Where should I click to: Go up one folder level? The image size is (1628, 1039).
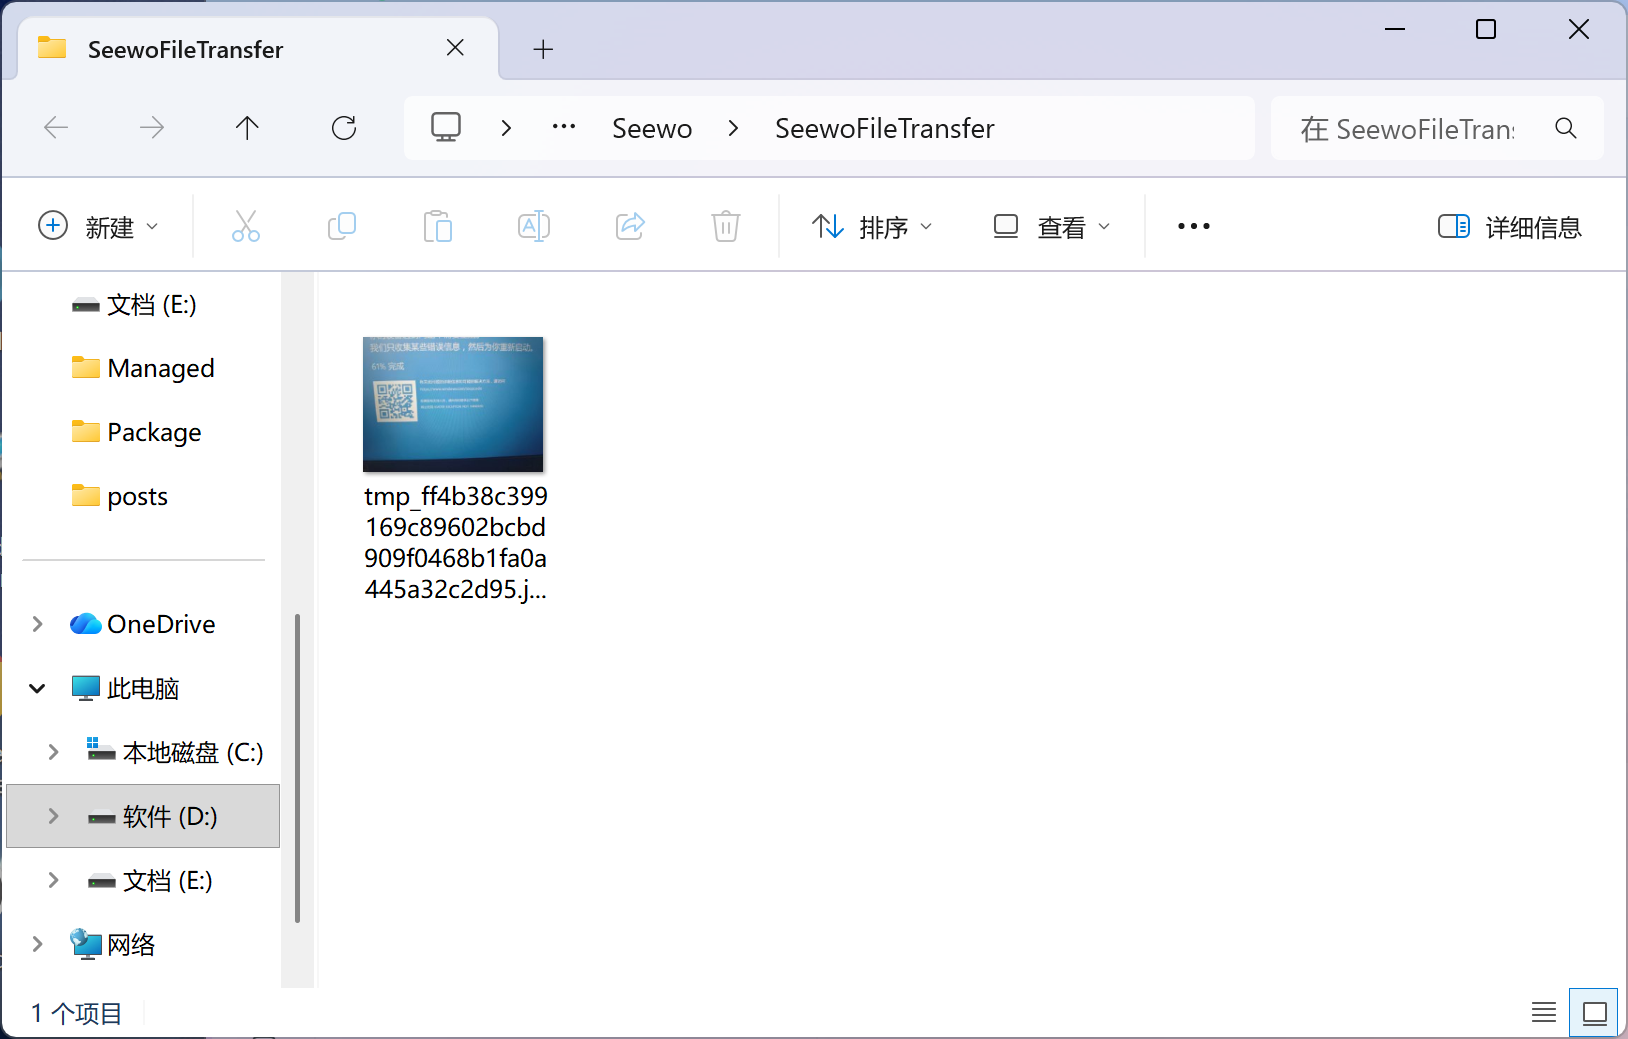(x=247, y=128)
